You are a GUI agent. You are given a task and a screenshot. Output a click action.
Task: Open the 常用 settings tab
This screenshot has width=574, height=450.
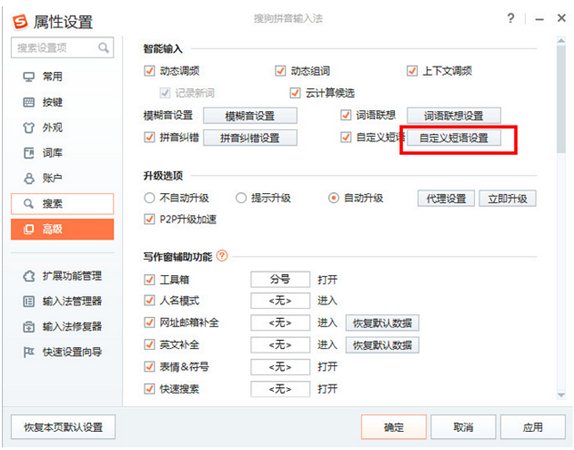pyautogui.click(x=62, y=77)
